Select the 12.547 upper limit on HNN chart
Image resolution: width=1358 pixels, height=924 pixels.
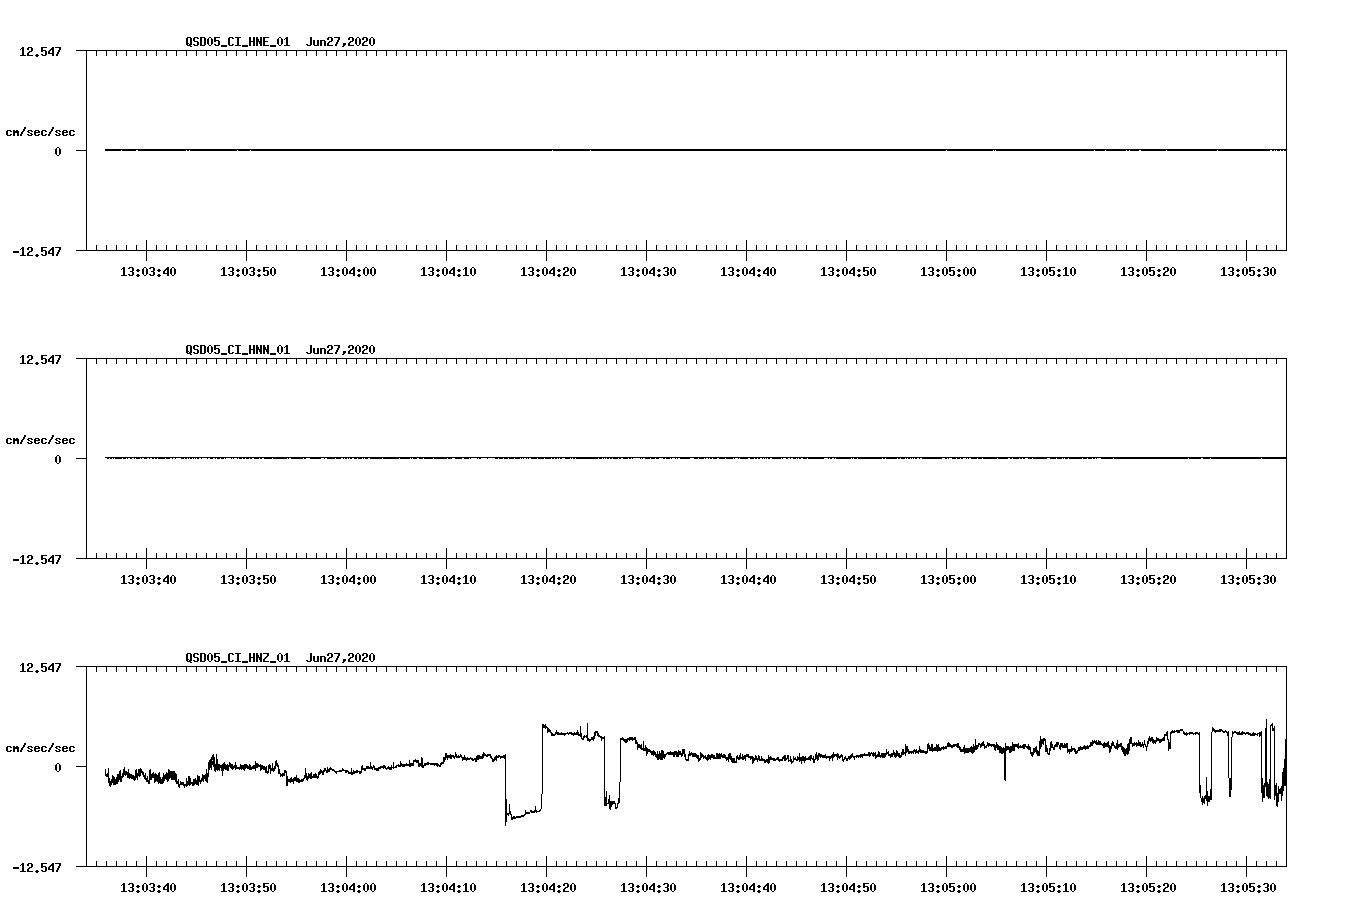pyautogui.click(x=41, y=359)
